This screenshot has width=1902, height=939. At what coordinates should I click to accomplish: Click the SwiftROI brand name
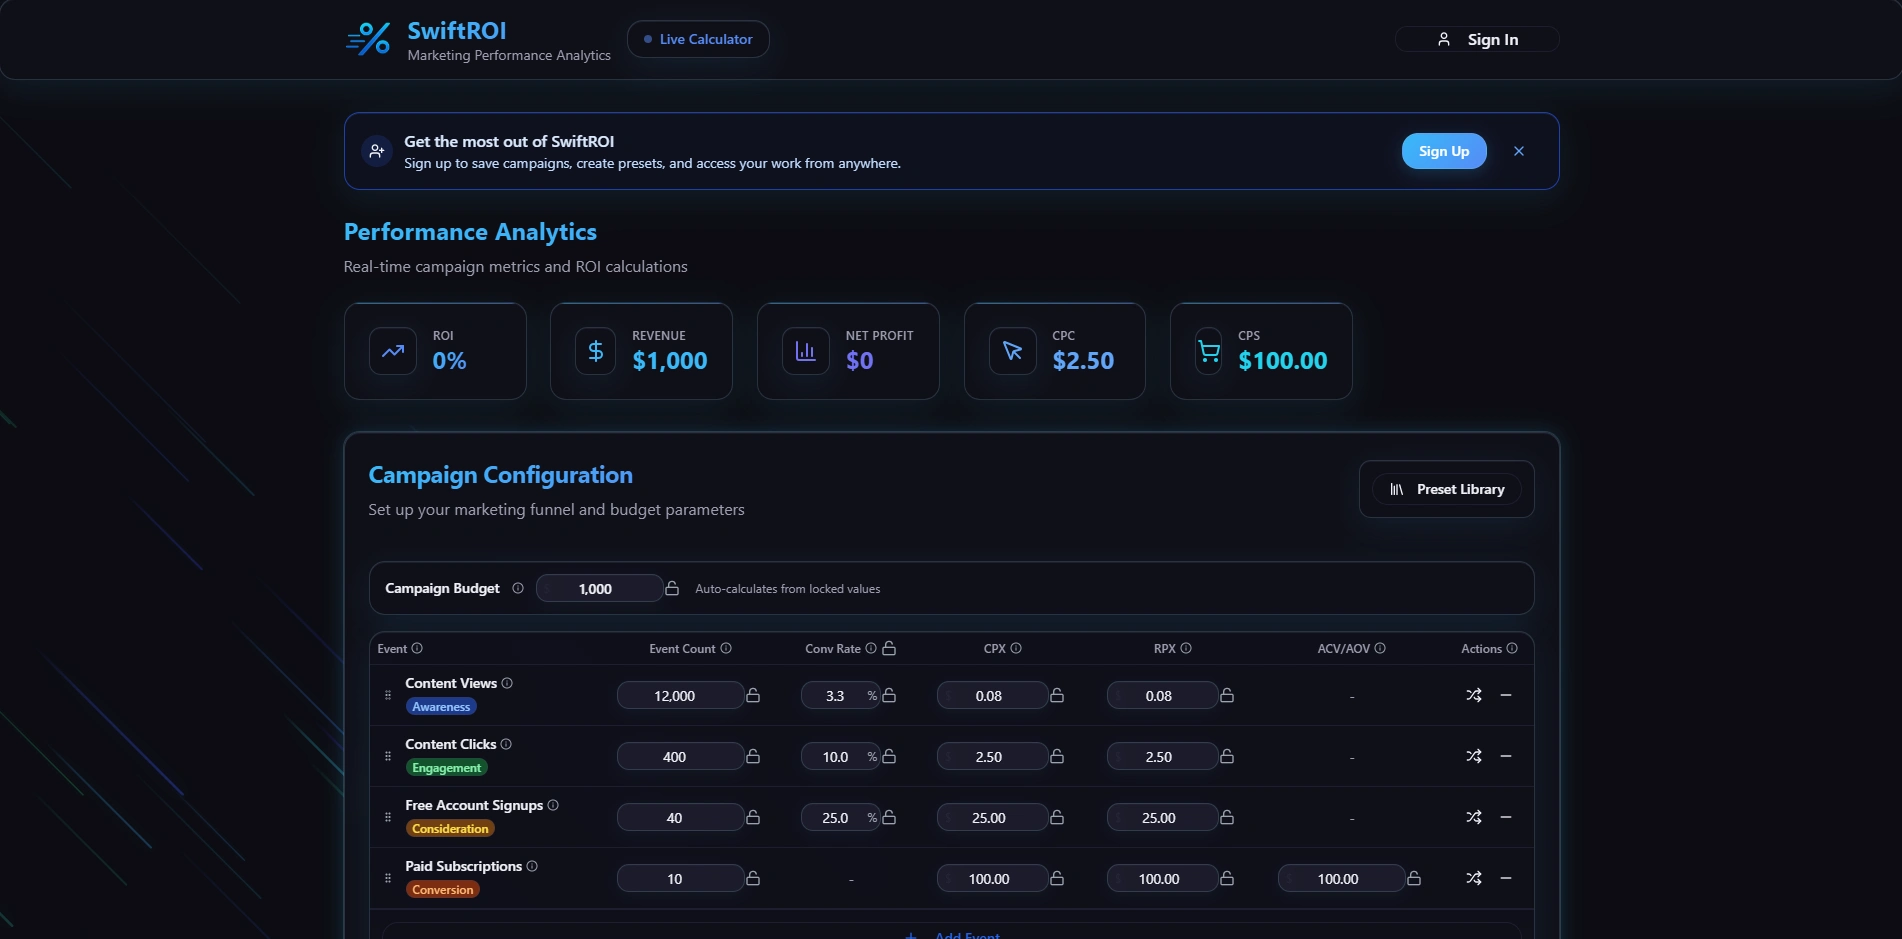[x=457, y=31]
